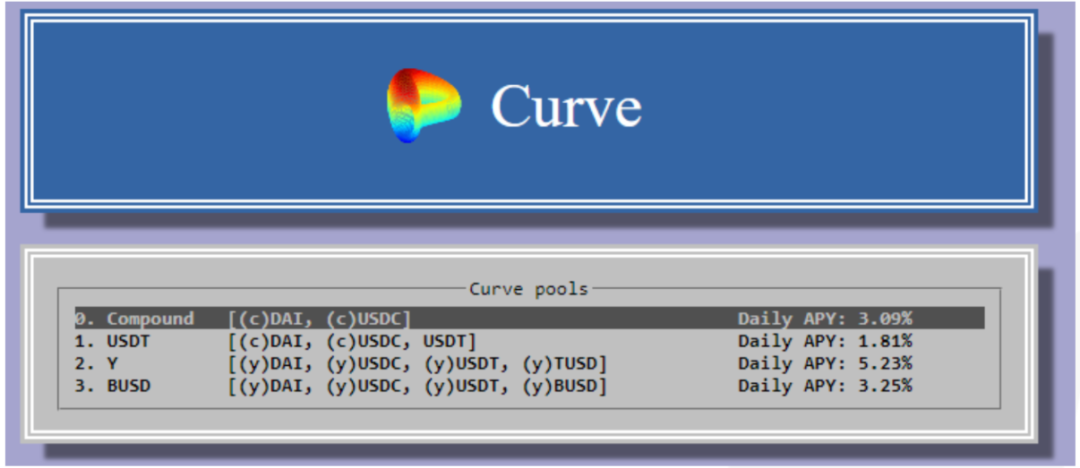Screen dimensions: 1080x468
Task: Click the Curve pools panel heading
Action: point(528,289)
